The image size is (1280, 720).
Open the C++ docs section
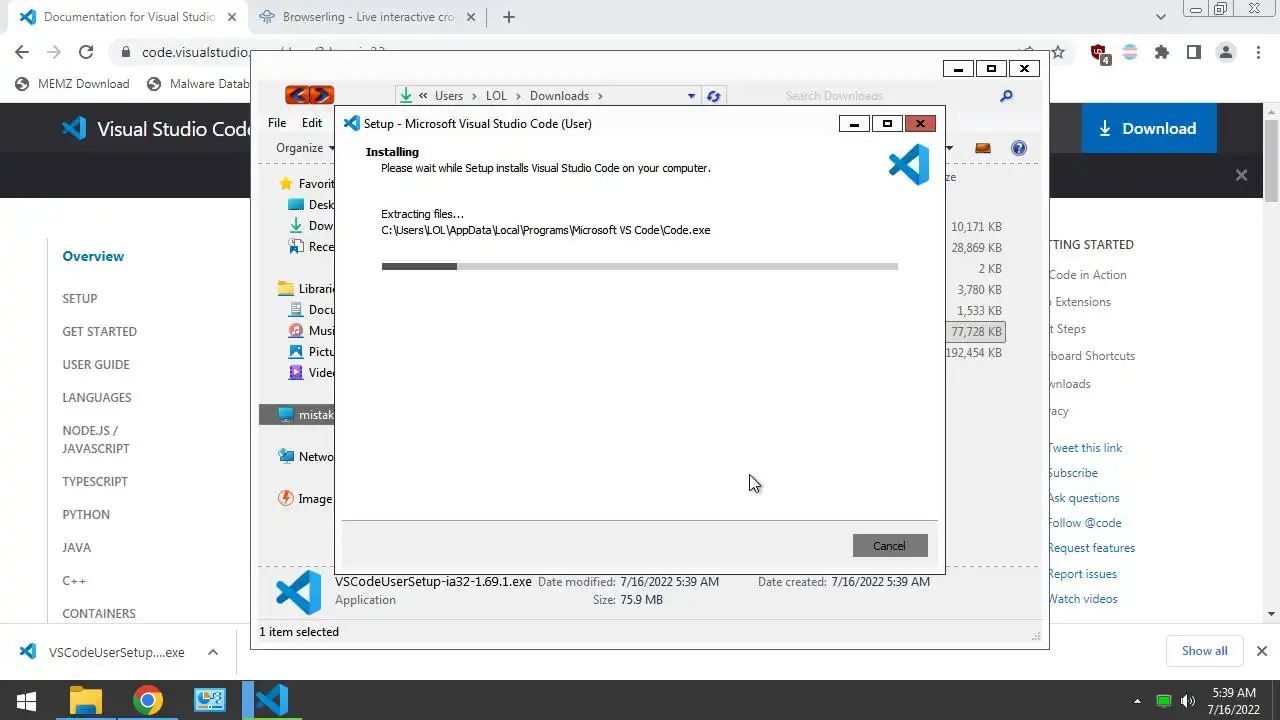pyautogui.click(x=74, y=580)
